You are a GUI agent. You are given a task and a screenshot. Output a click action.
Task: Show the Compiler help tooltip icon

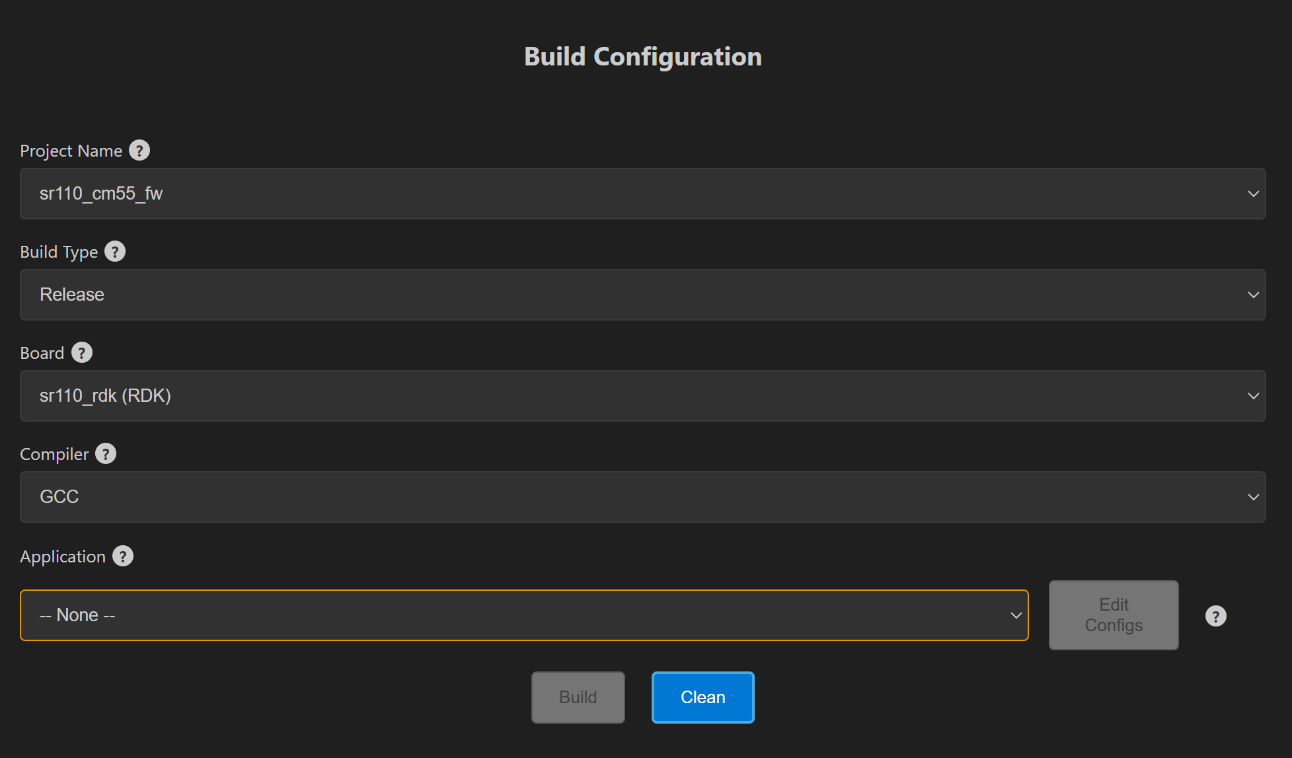point(106,454)
